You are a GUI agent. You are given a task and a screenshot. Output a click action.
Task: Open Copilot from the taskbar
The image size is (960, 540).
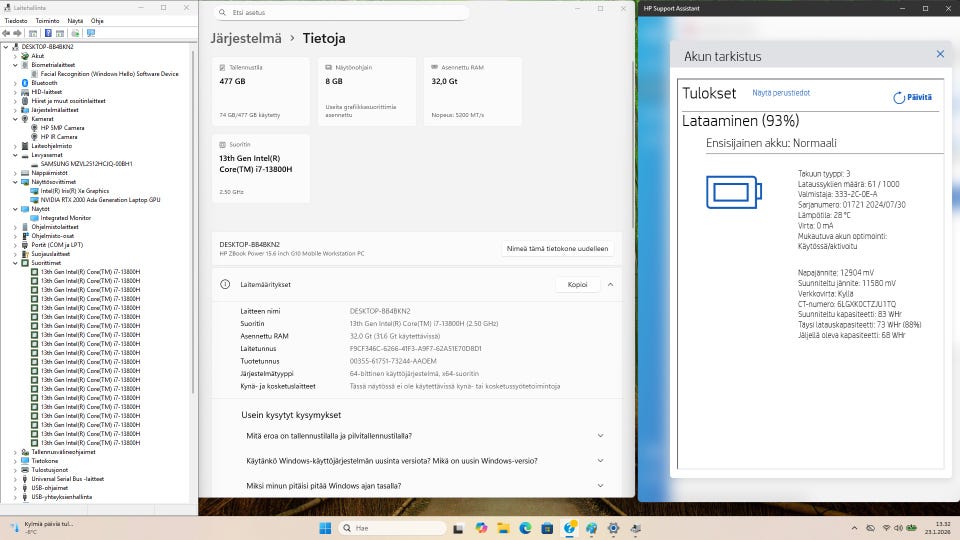pos(481,528)
